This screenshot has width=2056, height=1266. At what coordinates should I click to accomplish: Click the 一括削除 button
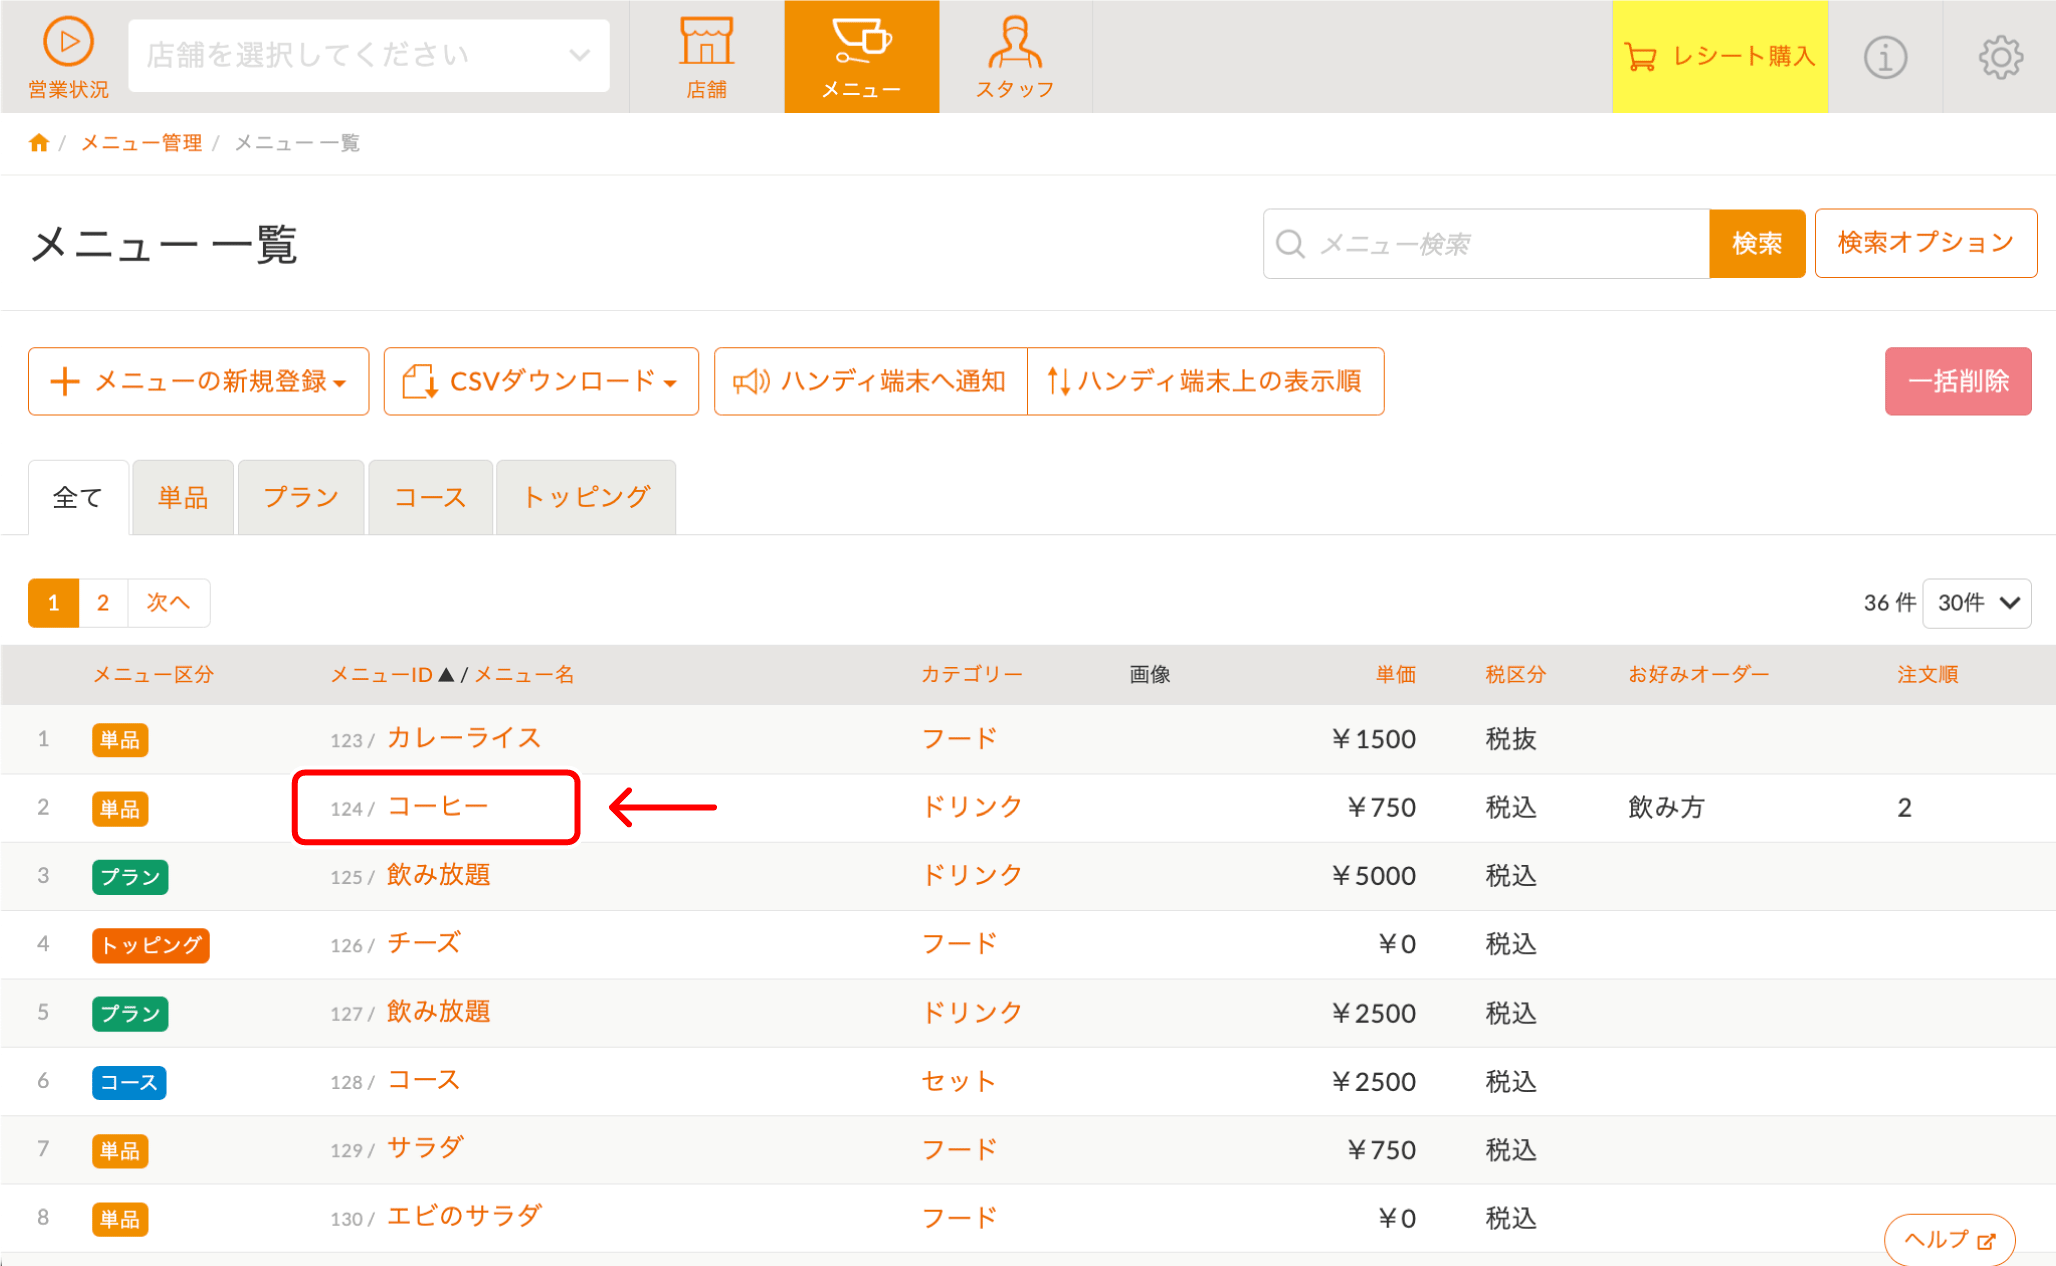click(x=1957, y=381)
